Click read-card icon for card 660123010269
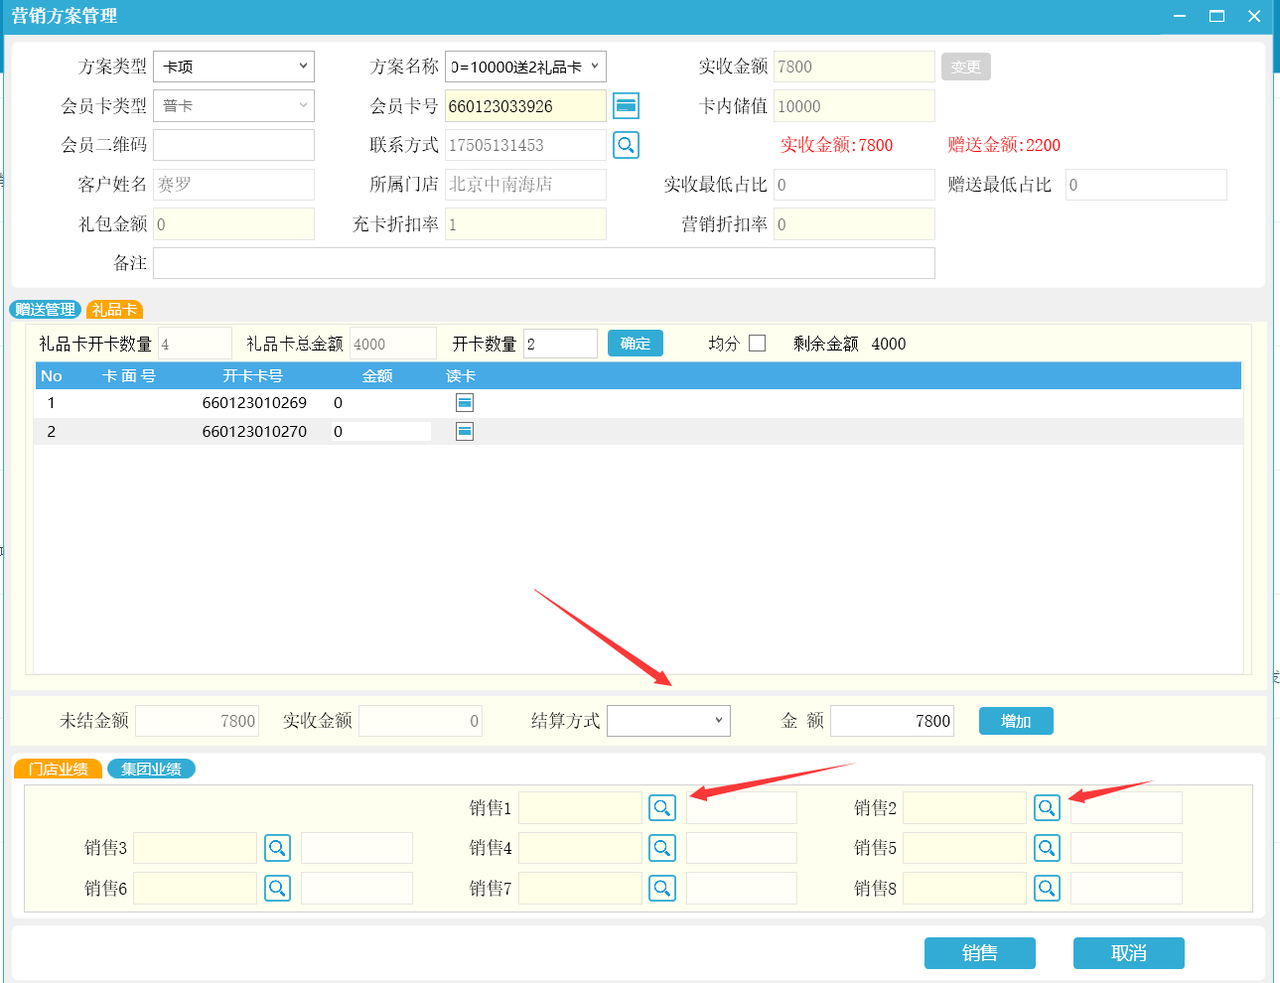 [464, 403]
